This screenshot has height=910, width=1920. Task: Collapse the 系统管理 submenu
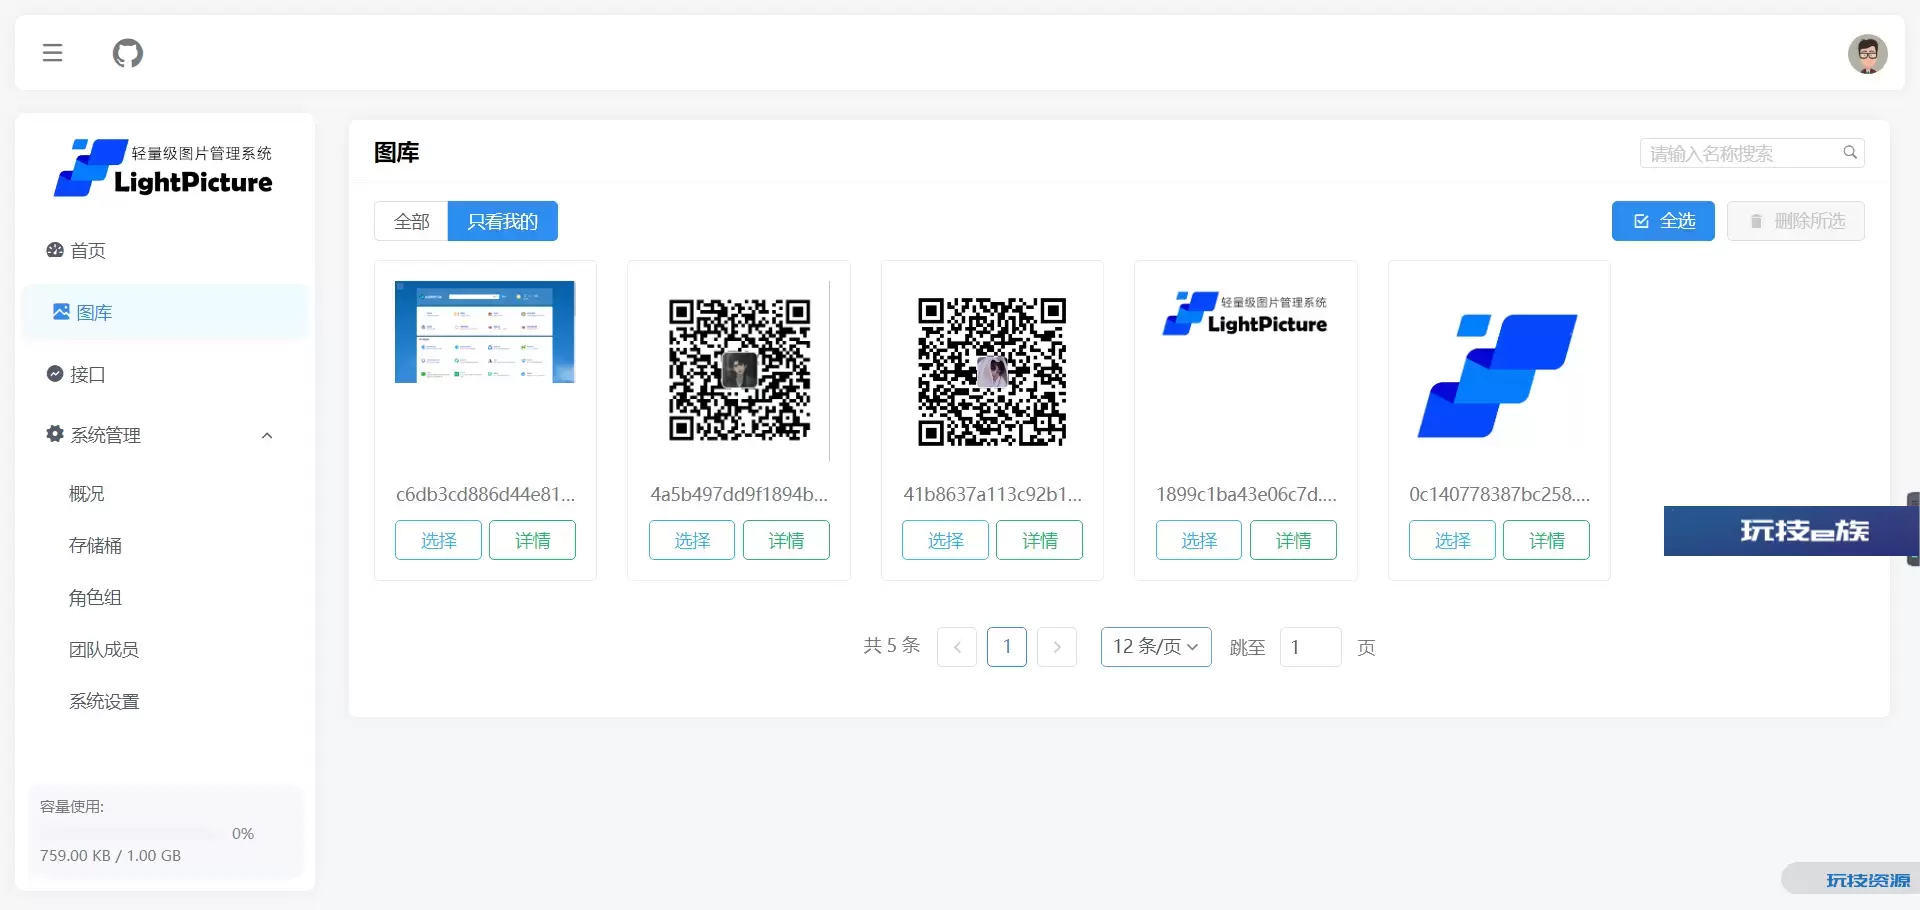click(x=165, y=435)
